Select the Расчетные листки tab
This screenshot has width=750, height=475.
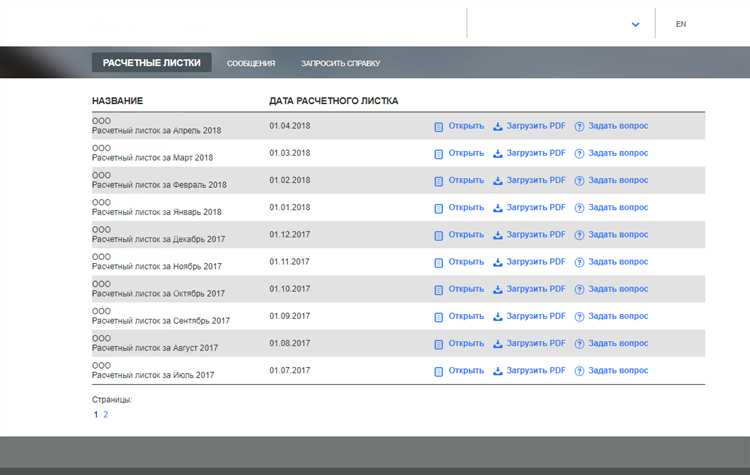tap(151, 63)
